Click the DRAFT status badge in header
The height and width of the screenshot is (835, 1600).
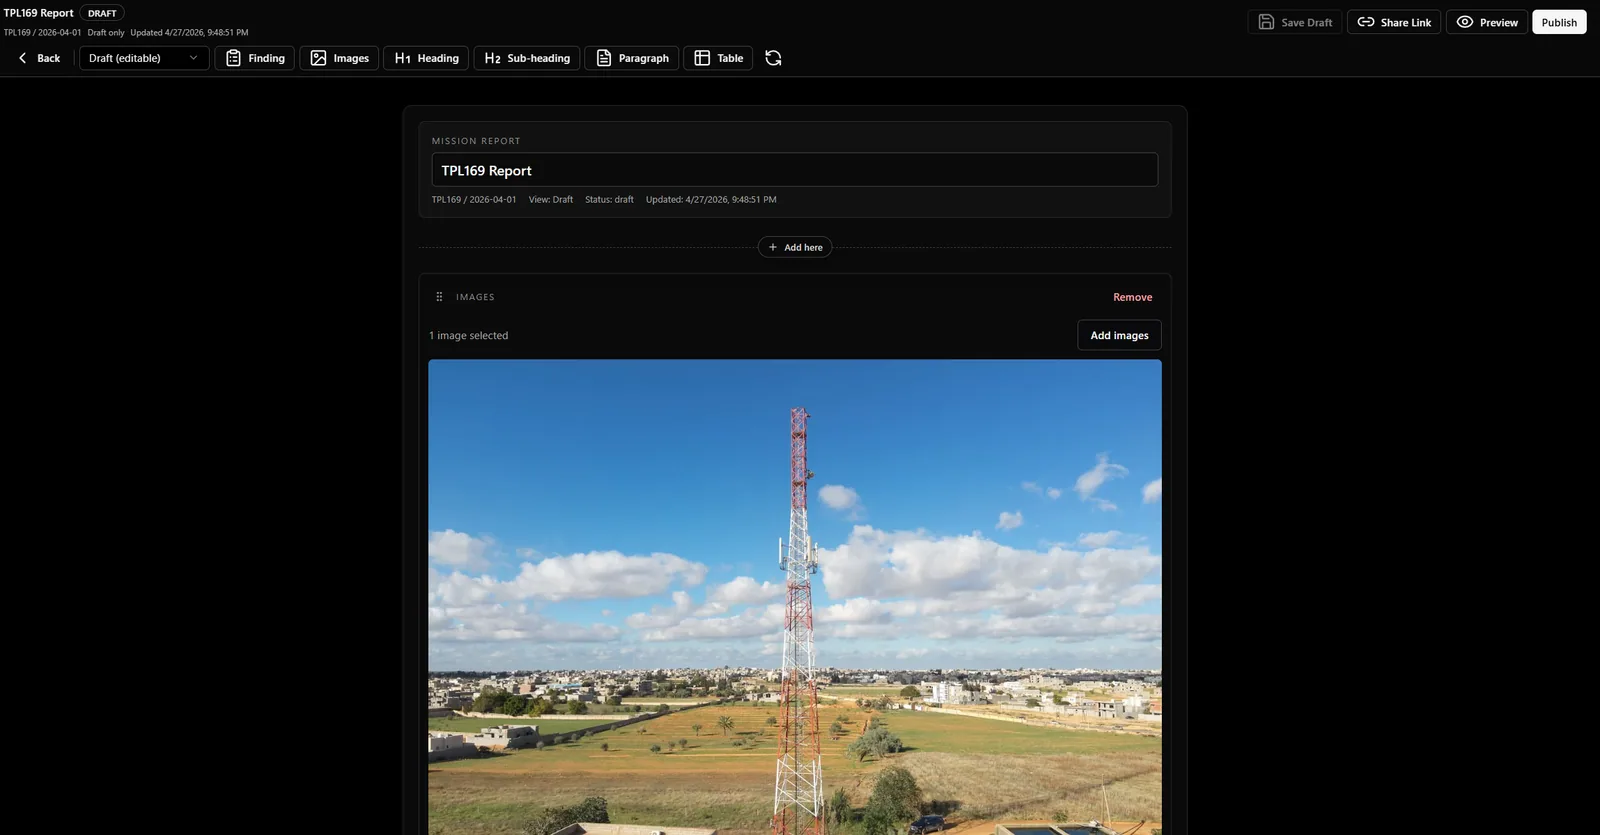[x=102, y=13]
